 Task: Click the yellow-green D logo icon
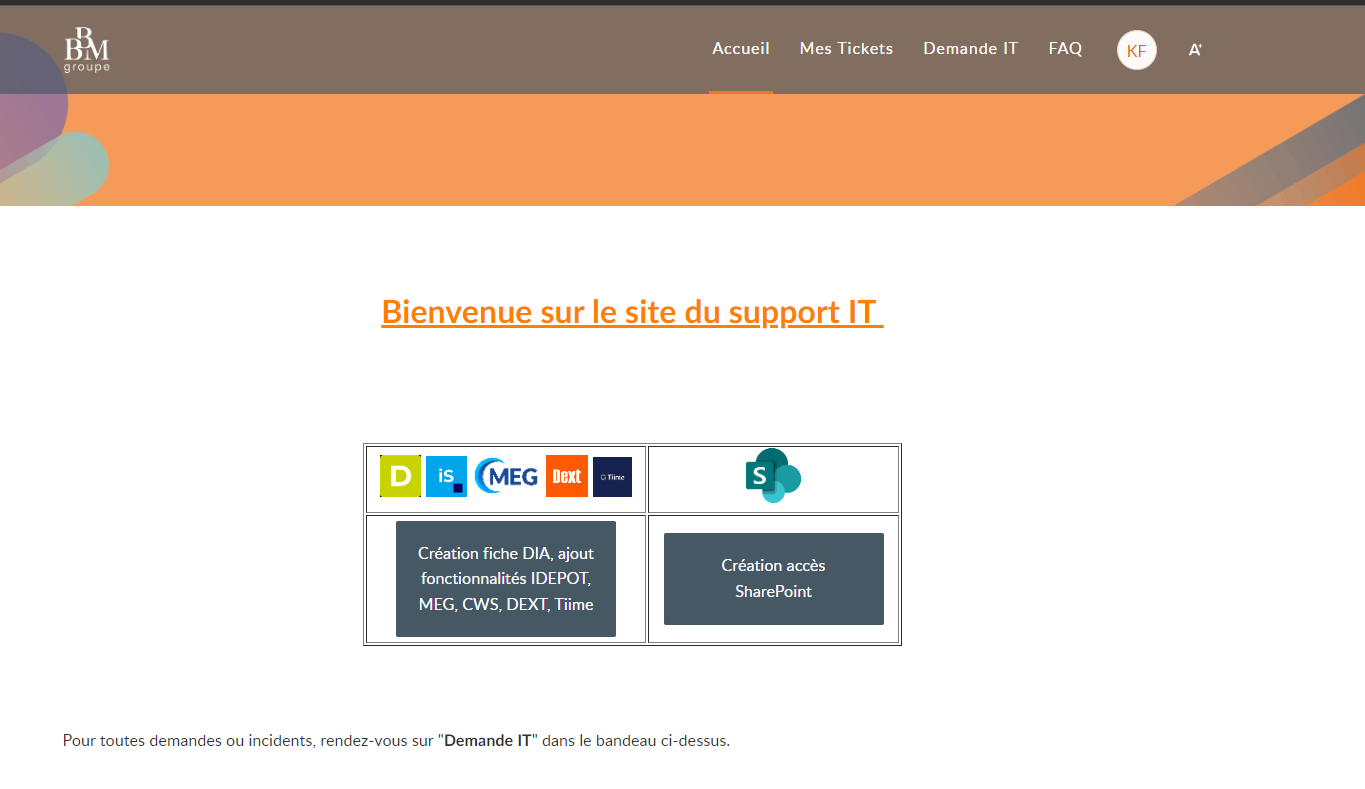[400, 476]
